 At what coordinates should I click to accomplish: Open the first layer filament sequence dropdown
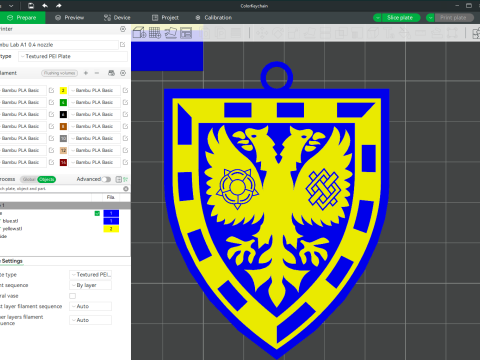(x=90, y=306)
